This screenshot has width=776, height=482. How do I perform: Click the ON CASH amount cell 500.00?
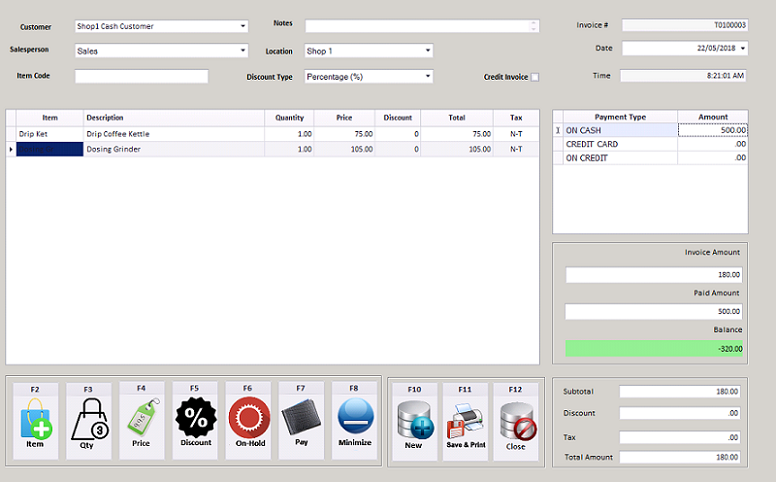pyautogui.click(x=713, y=130)
